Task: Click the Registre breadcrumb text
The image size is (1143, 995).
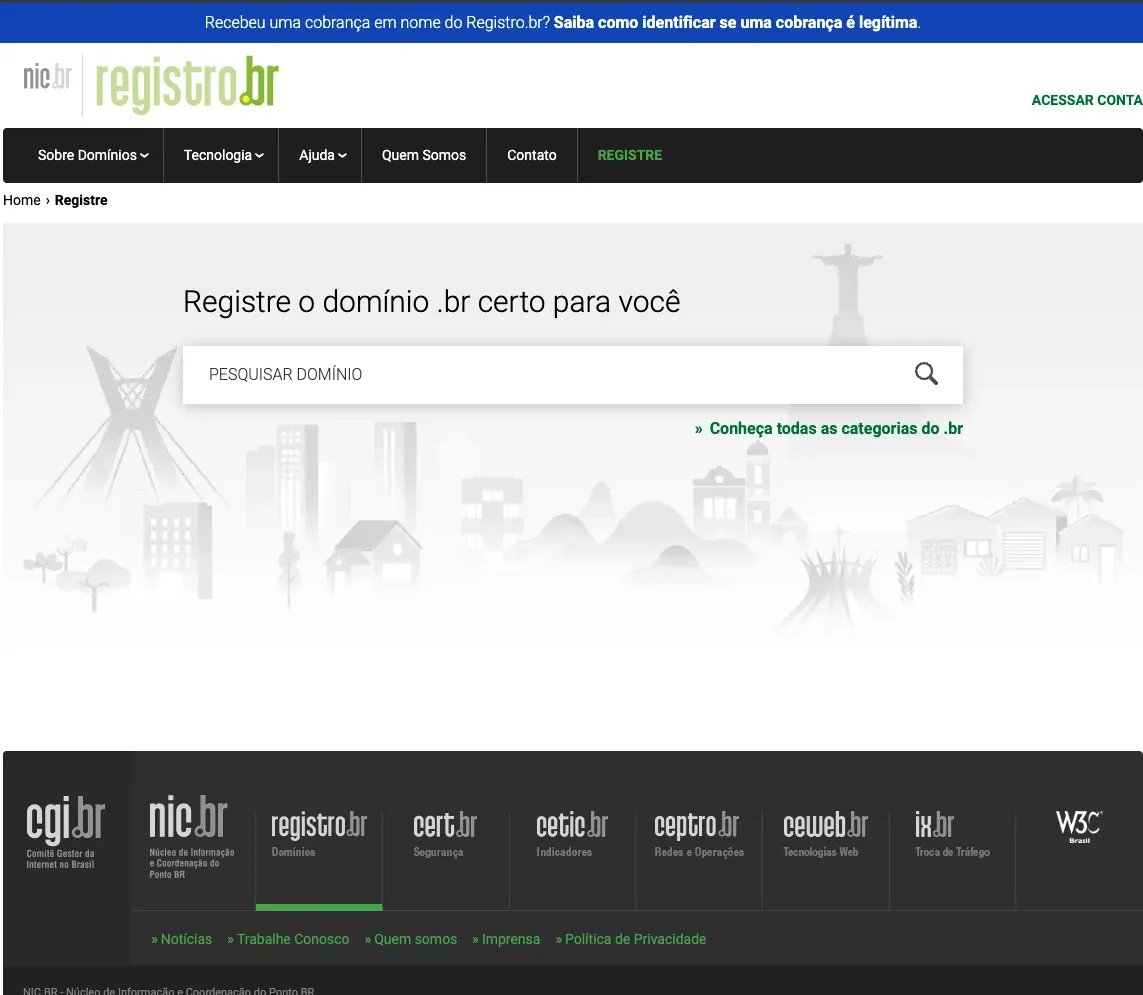Action: (x=81, y=200)
